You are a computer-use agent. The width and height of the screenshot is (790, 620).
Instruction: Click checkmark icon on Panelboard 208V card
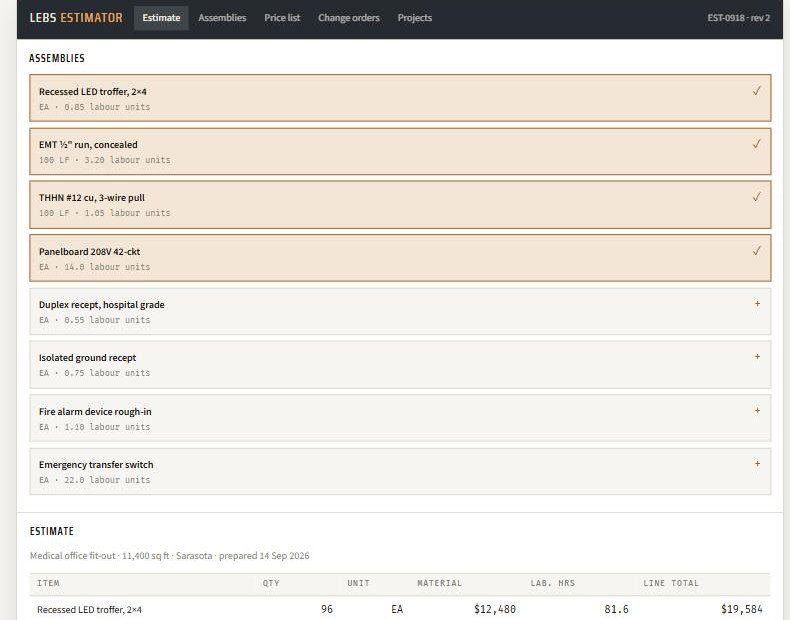(x=756, y=251)
